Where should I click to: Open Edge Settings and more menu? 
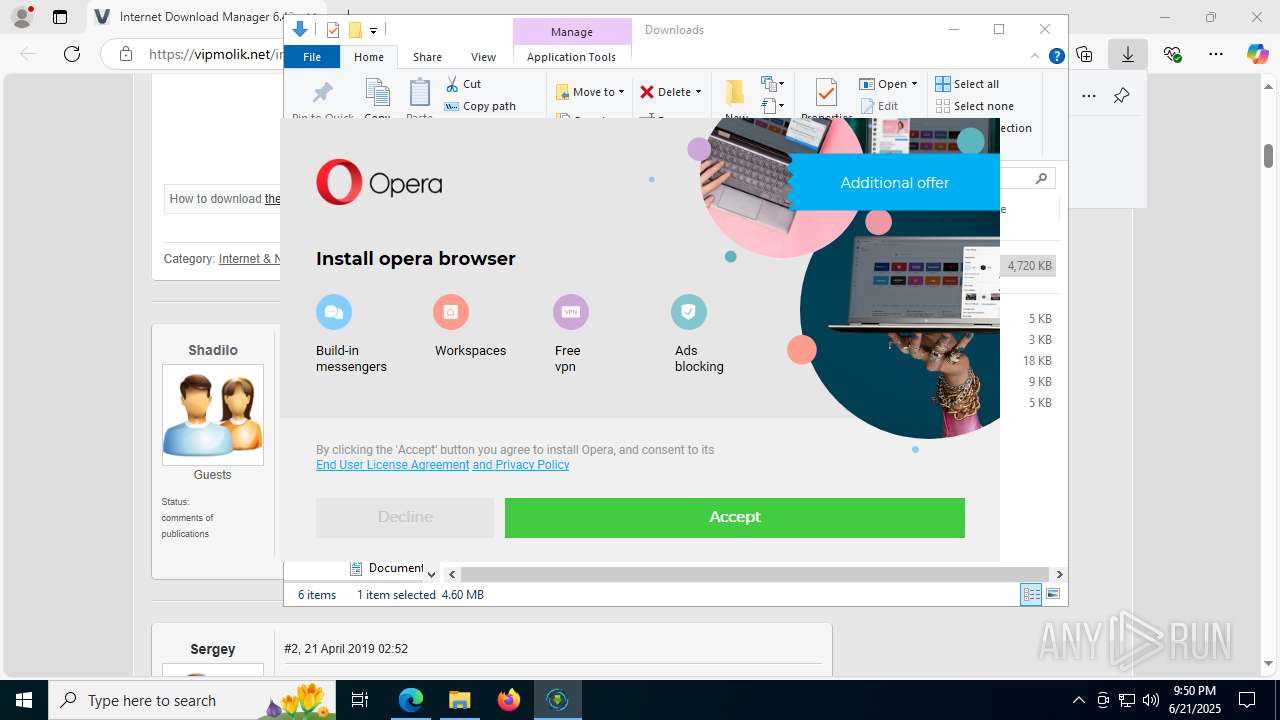click(1215, 54)
